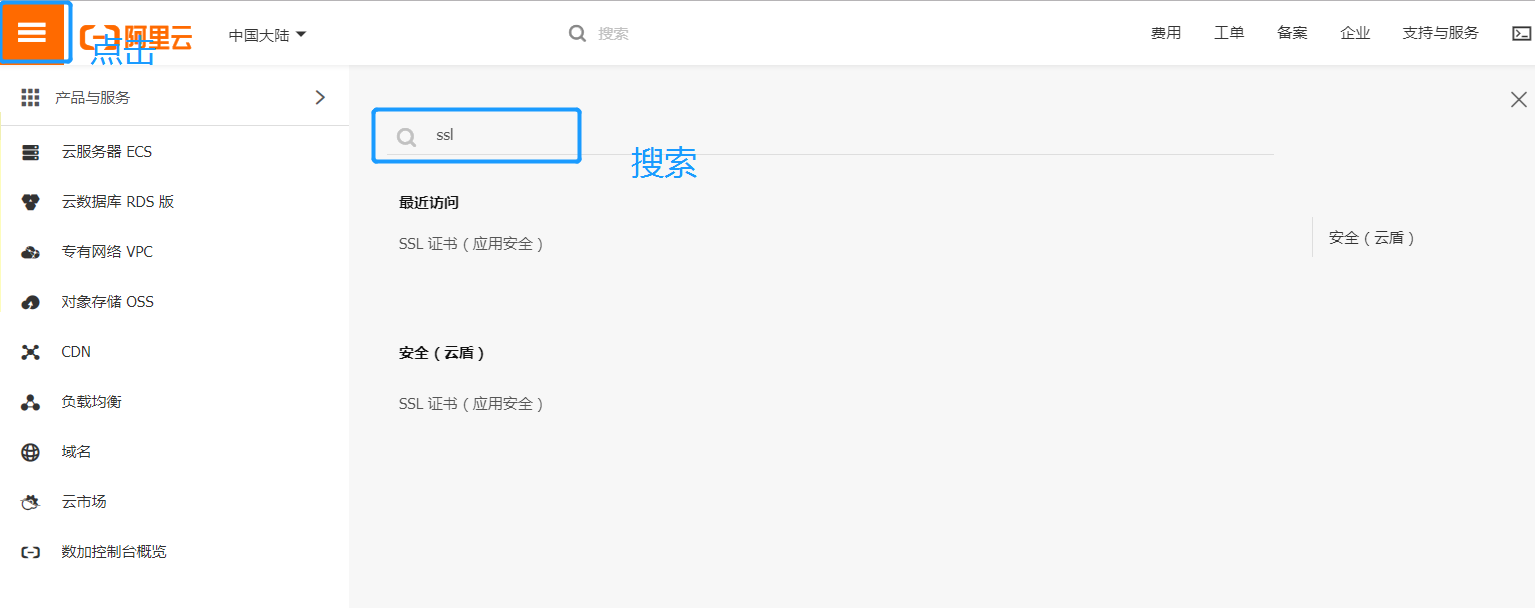1535x608 pixels.
Task: Open 数加控制台概览 from sidebar
Action: click(114, 552)
